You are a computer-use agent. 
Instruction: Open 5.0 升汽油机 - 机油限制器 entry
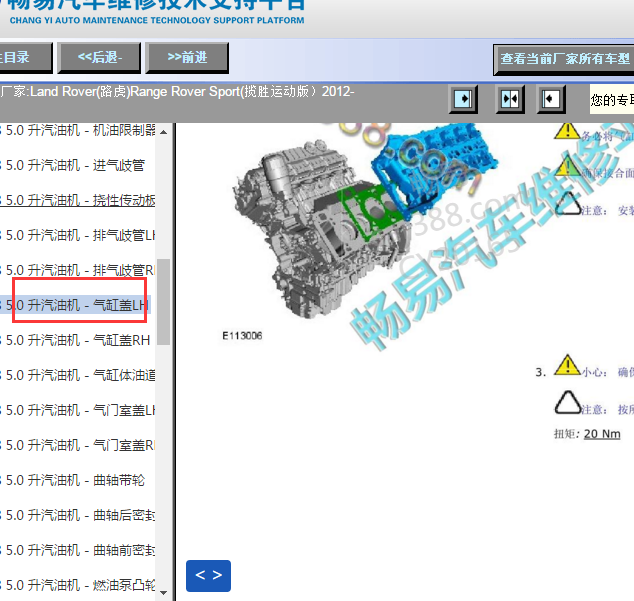(78, 130)
